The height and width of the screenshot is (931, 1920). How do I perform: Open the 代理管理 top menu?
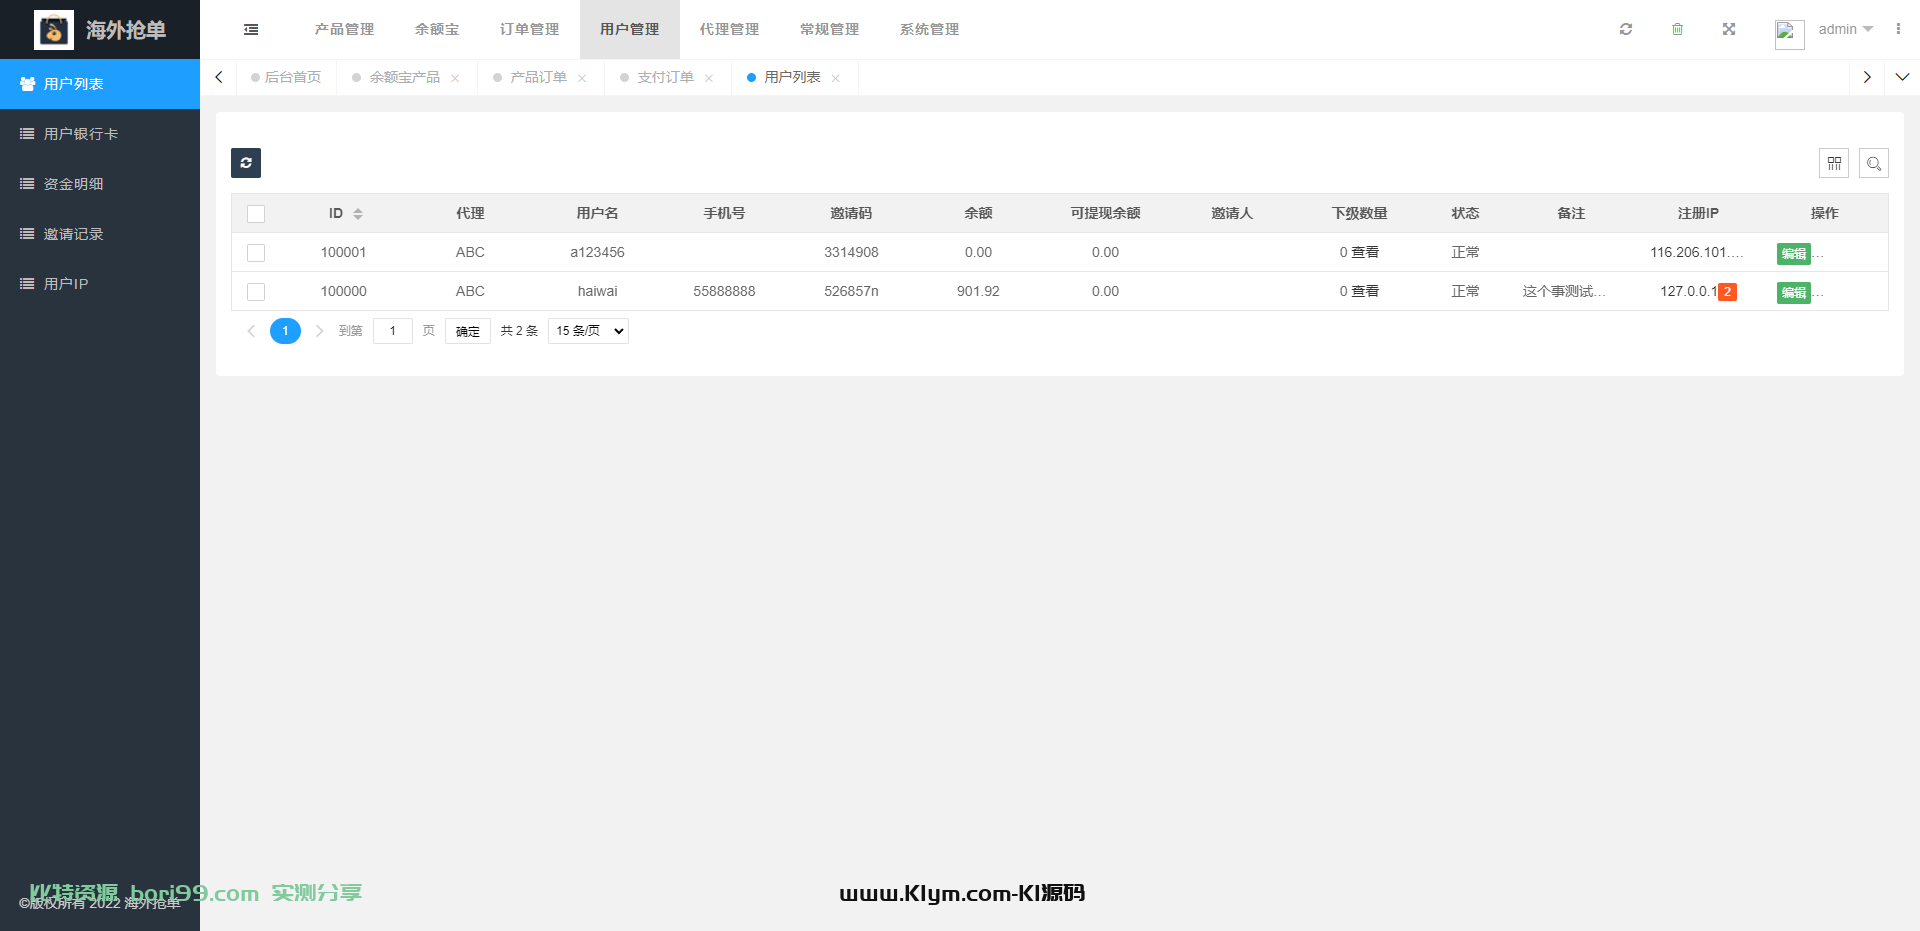pos(729,29)
